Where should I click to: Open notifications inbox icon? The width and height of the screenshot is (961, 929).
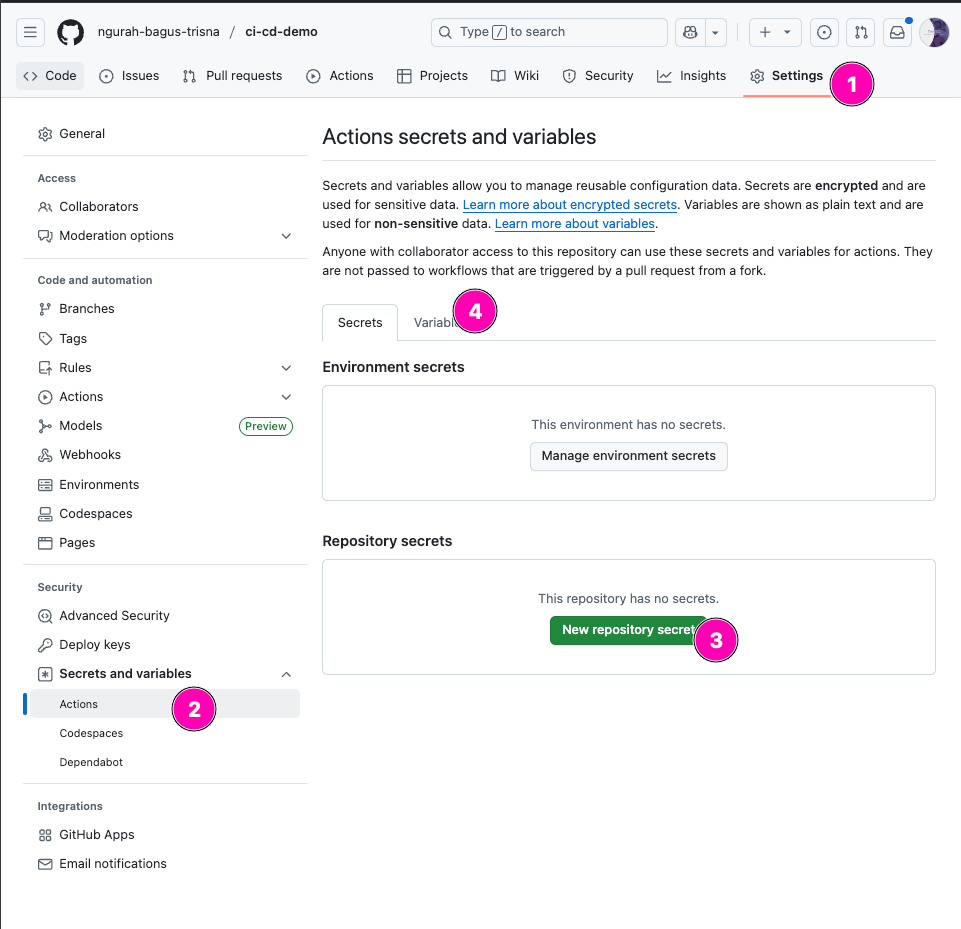897,32
